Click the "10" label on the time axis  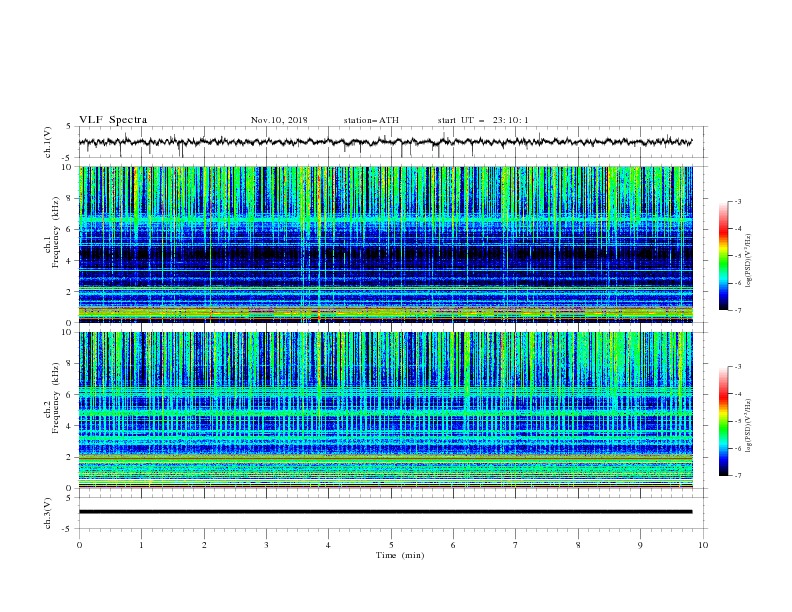tap(703, 545)
